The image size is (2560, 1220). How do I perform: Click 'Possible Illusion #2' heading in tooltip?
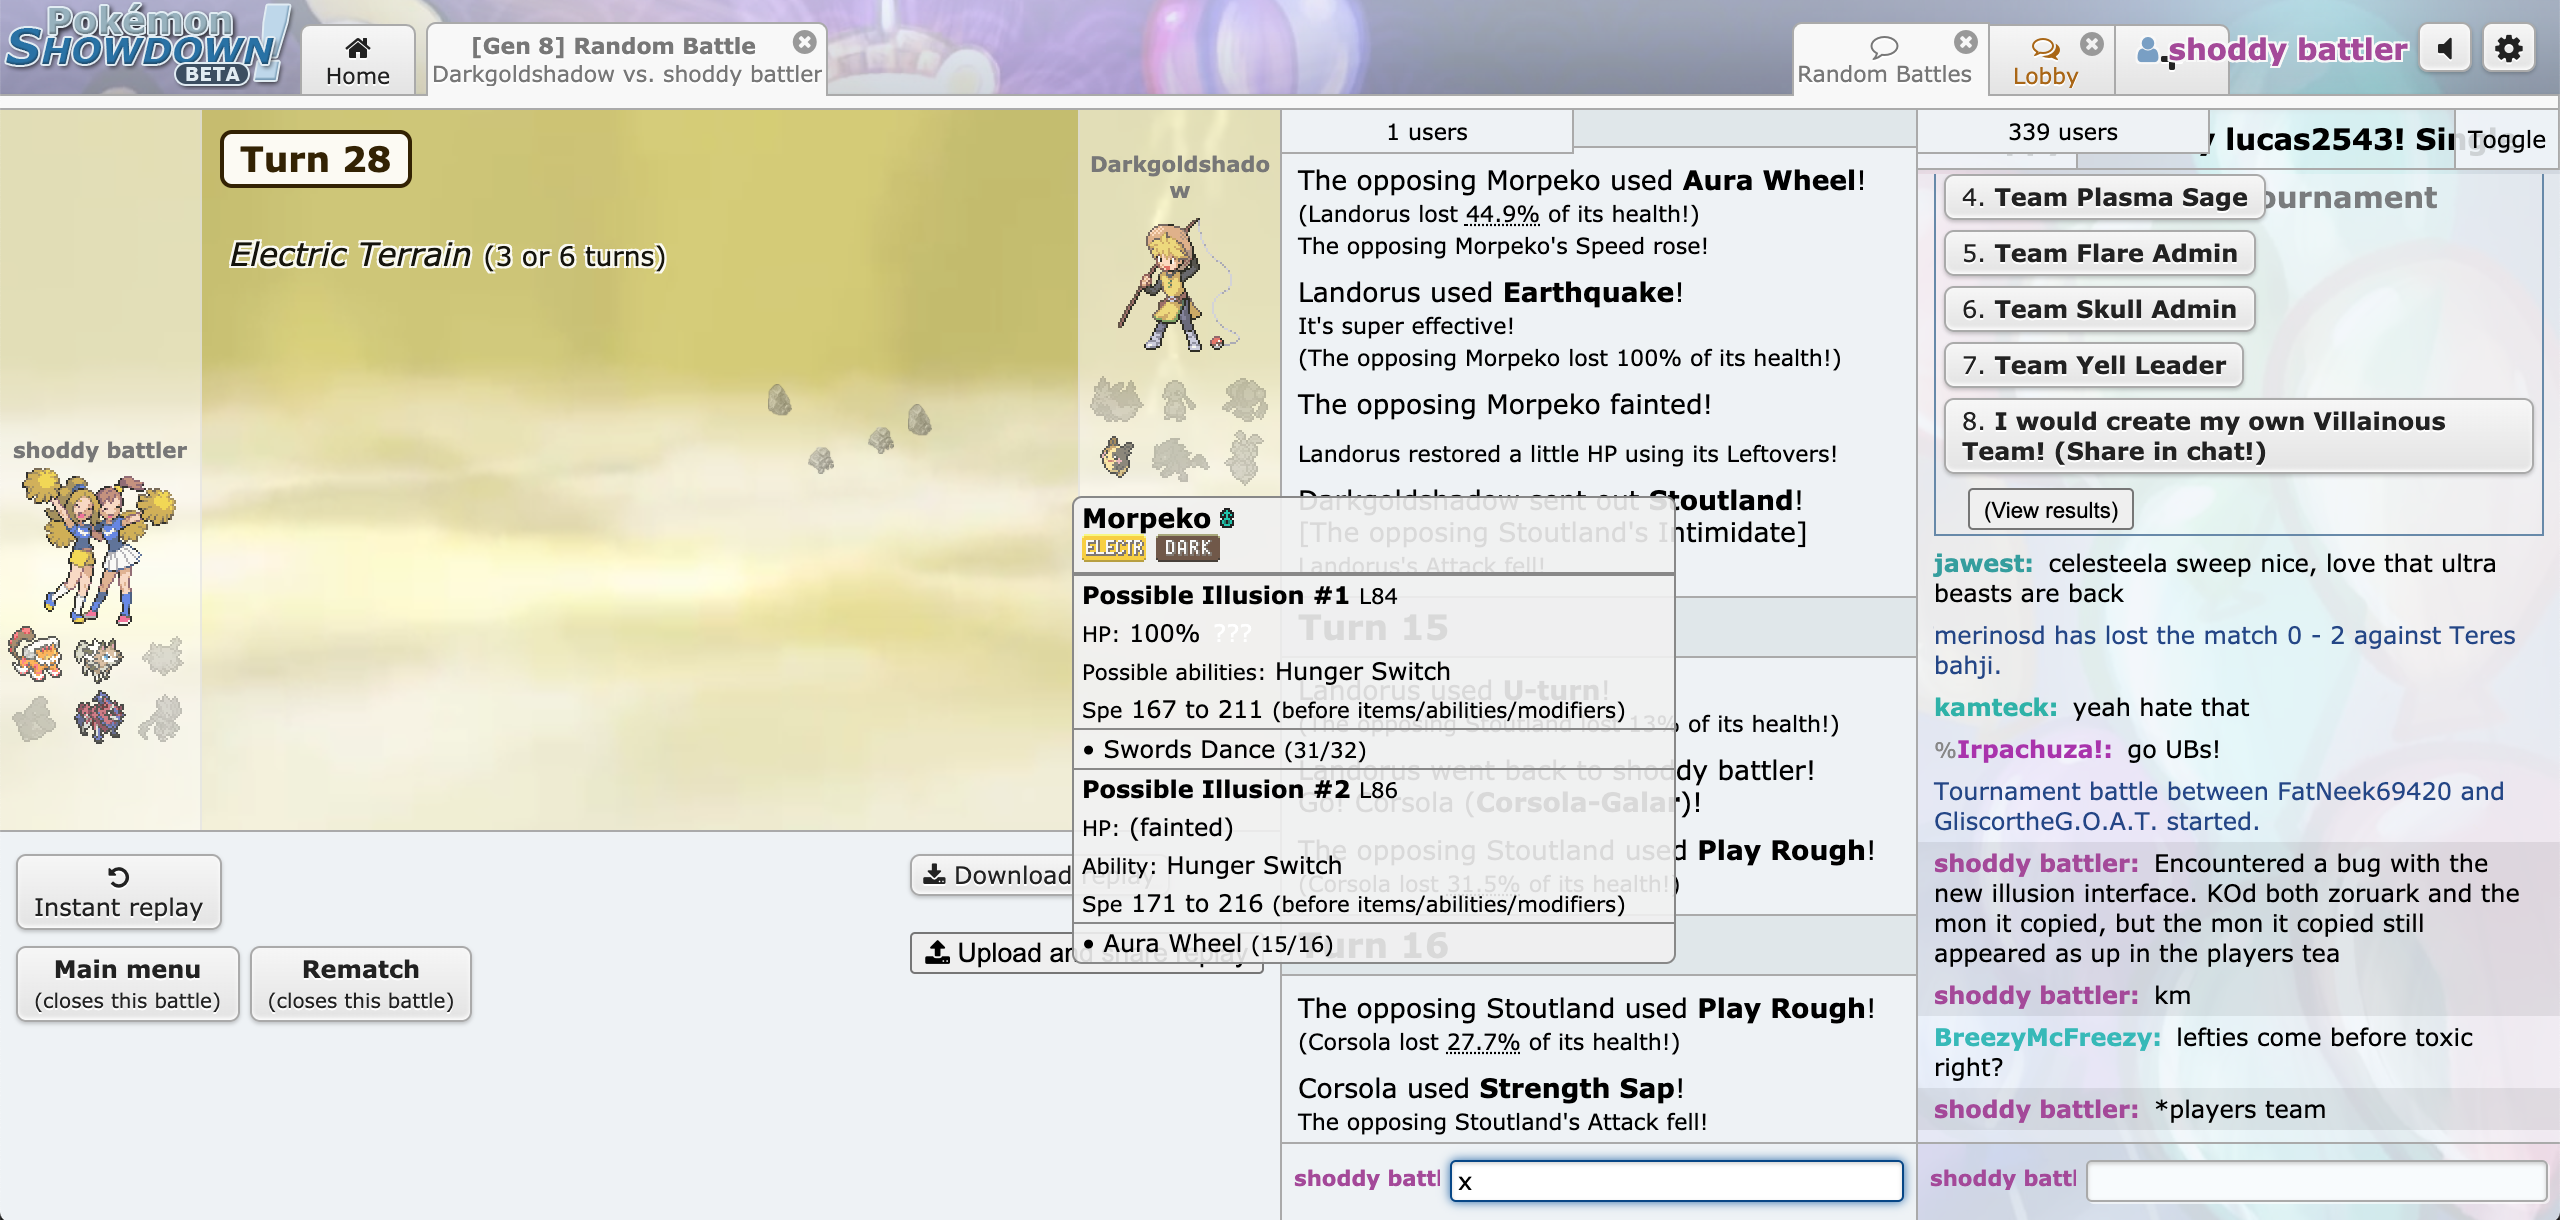coord(1216,789)
